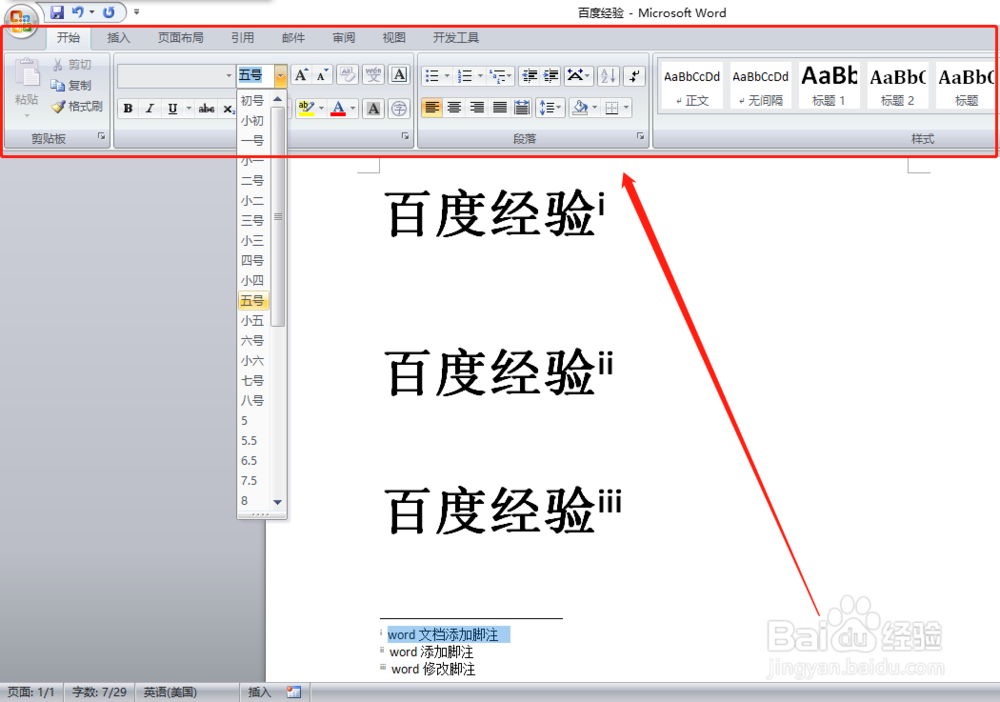Apply a numbered list
The image size is (1000, 702).
[x=466, y=77]
